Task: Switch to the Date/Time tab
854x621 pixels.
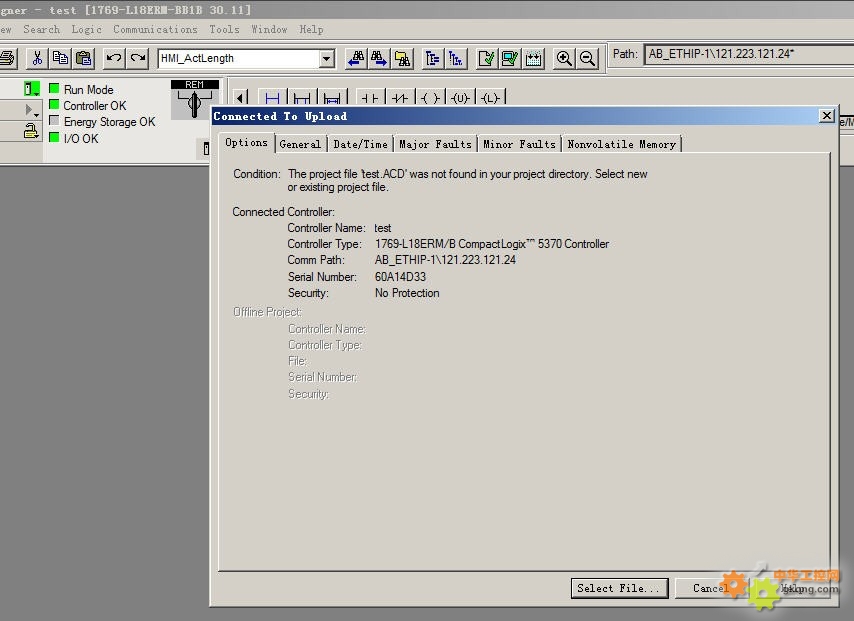Action: 360,144
